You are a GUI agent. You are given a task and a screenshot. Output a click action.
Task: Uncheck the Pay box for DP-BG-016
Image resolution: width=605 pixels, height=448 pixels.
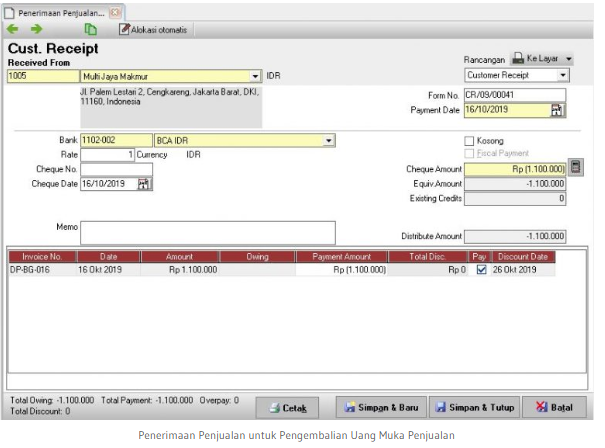(481, 269)
